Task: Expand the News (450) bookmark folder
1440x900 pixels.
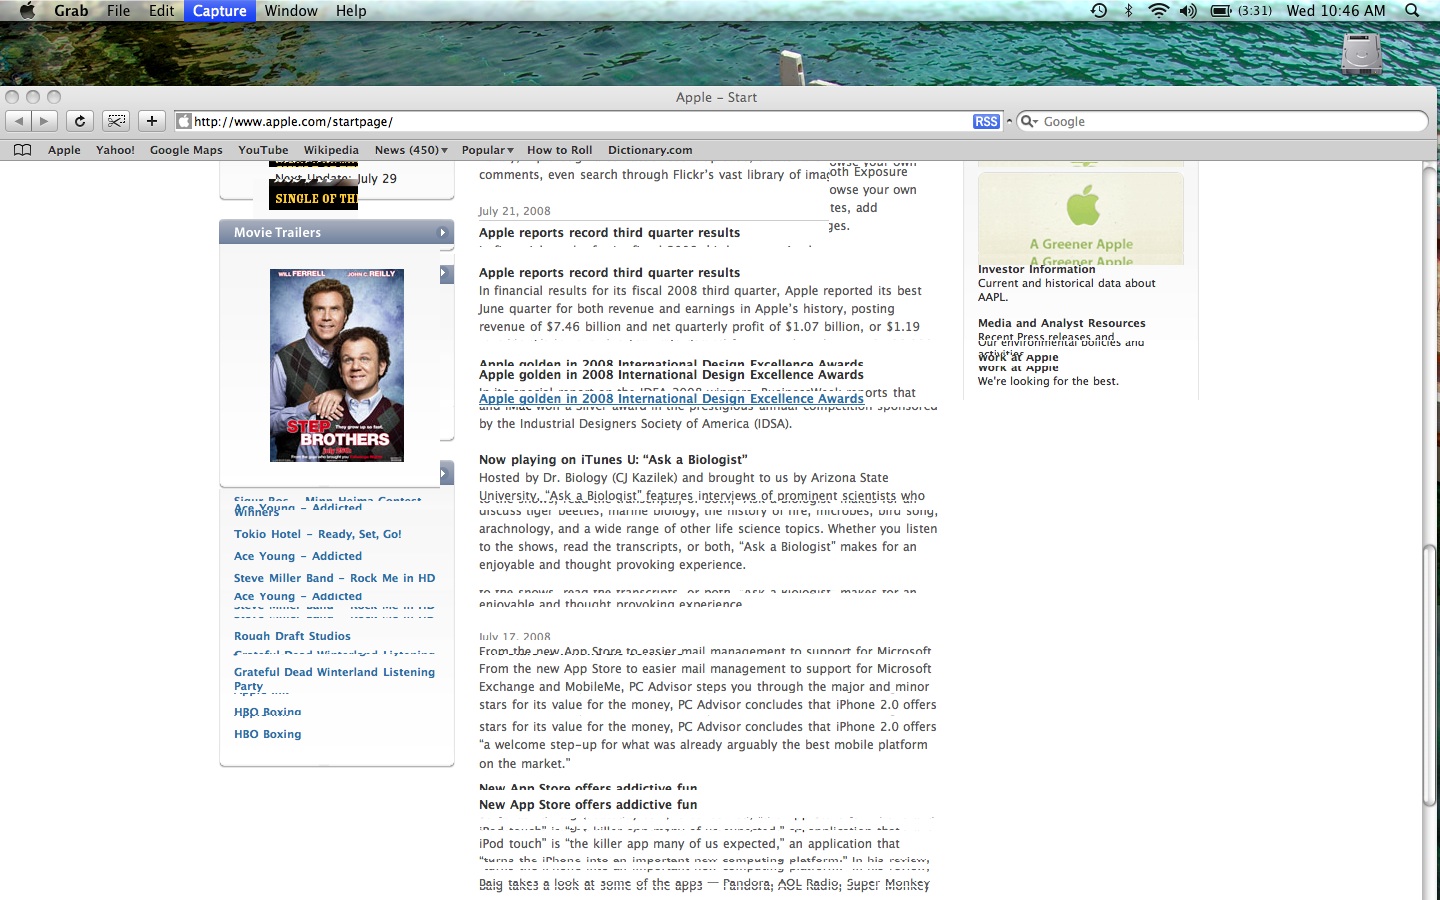Action: point(411,150)
